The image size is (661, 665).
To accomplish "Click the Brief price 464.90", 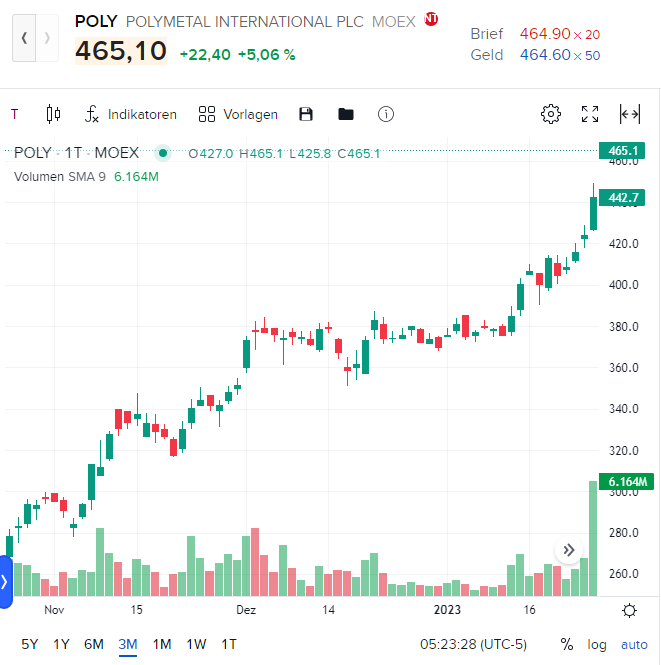I will tap(545, 34).
